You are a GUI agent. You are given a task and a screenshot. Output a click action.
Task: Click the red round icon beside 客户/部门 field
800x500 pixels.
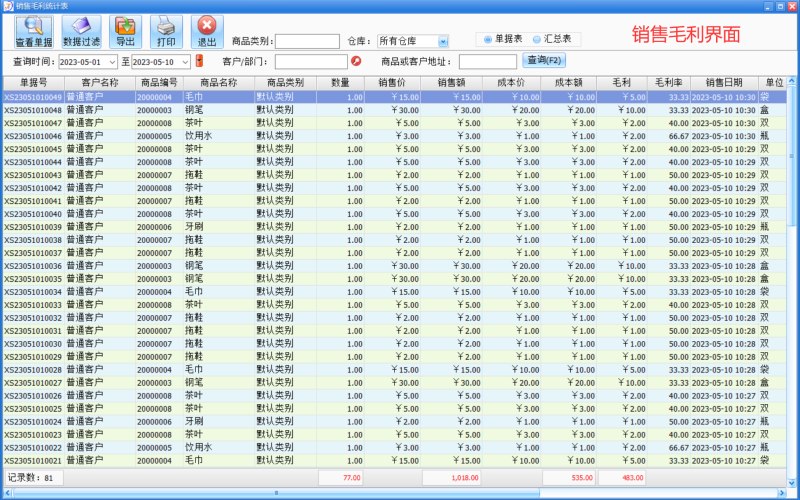[x=356, y=62]
